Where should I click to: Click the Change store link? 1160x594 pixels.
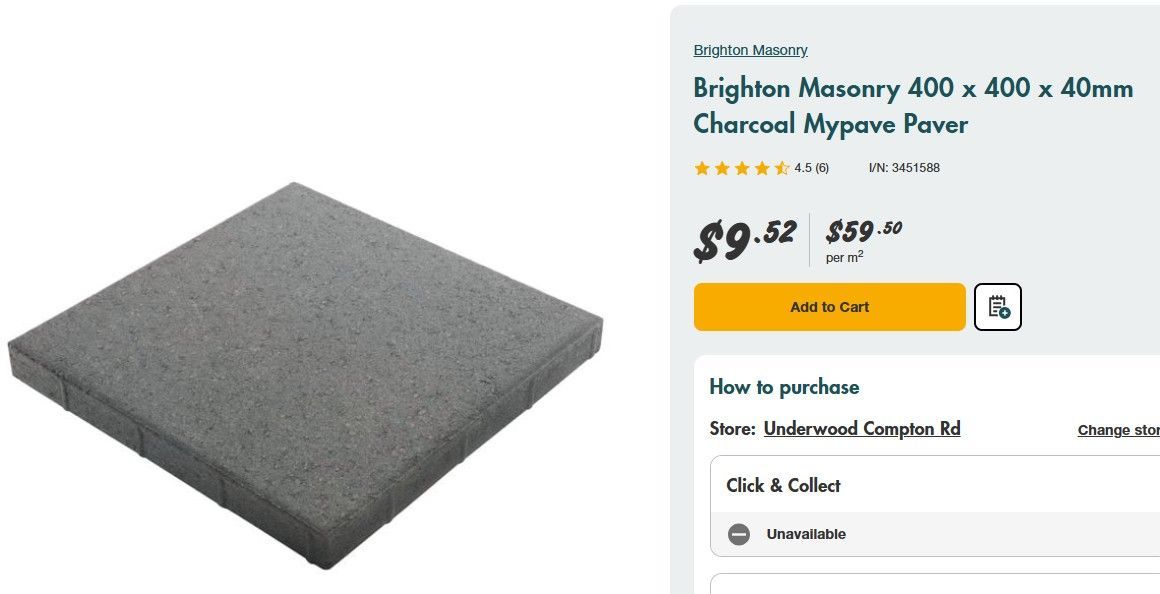pos(1118,430)
